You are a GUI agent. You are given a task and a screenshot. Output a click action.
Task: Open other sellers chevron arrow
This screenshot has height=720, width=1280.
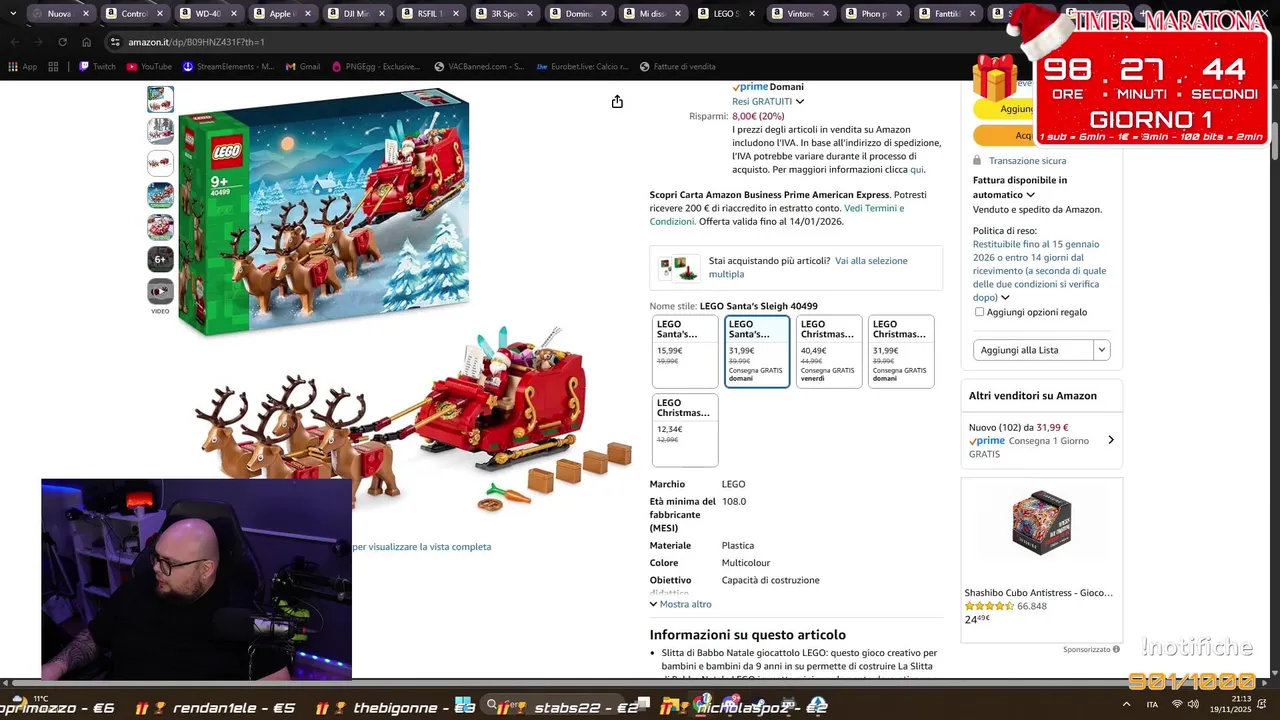1110,440
